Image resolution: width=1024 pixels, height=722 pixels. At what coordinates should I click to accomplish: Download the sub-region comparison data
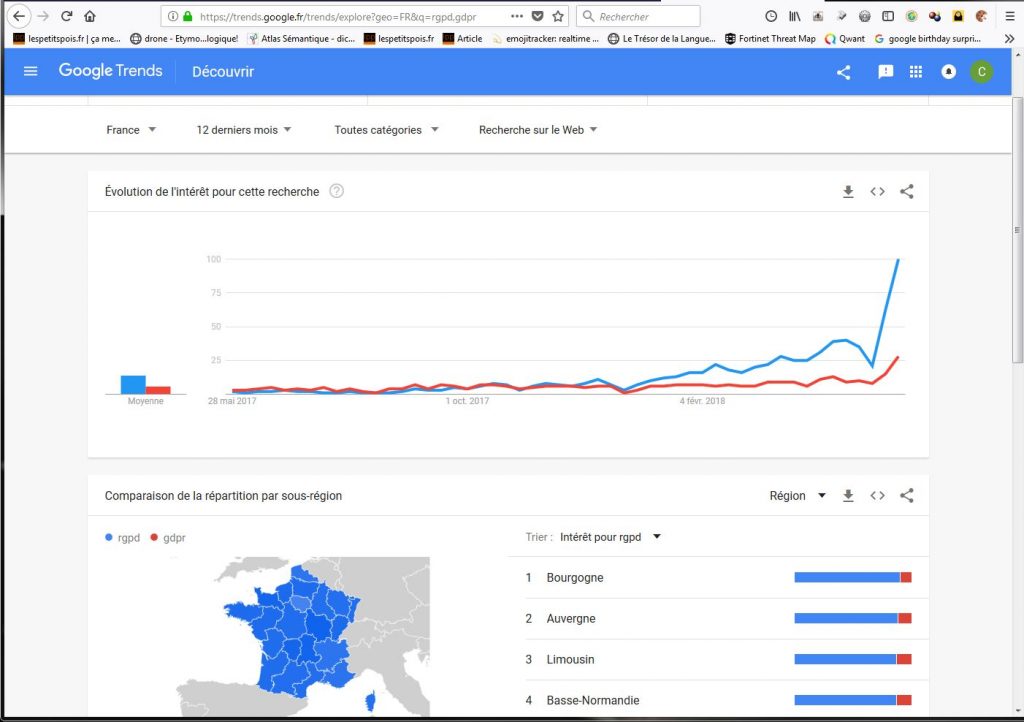pyautogui.click(x=848, y=496)
